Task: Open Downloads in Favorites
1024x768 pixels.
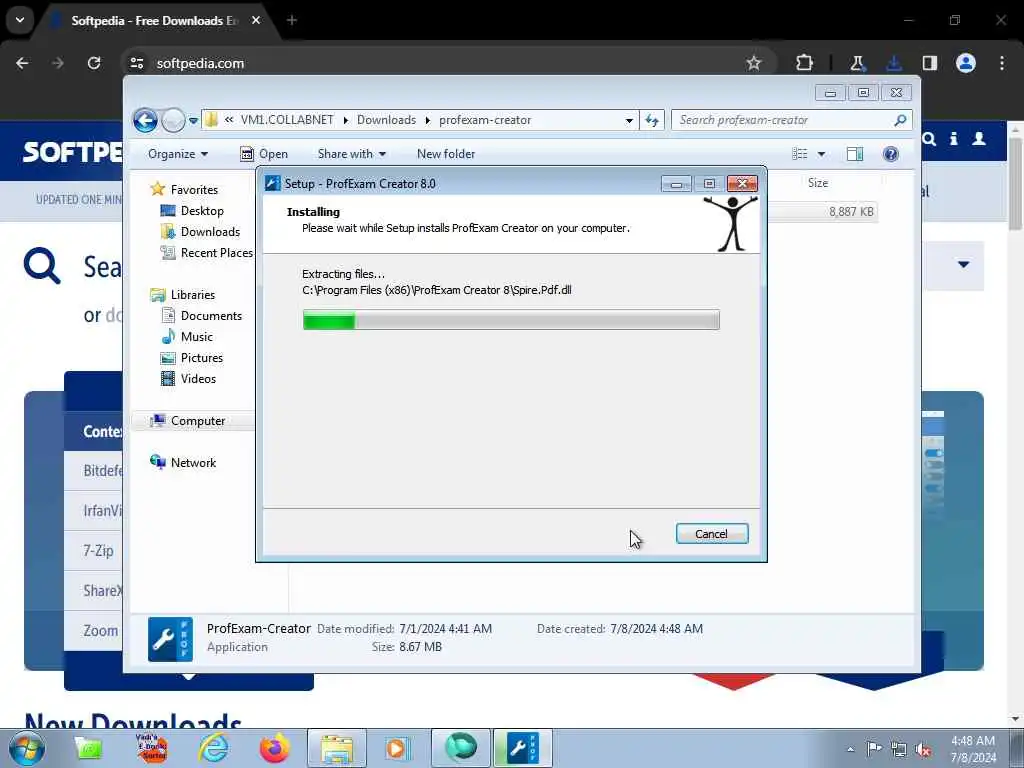Action: pyautogui.click(x=210, y=232)
